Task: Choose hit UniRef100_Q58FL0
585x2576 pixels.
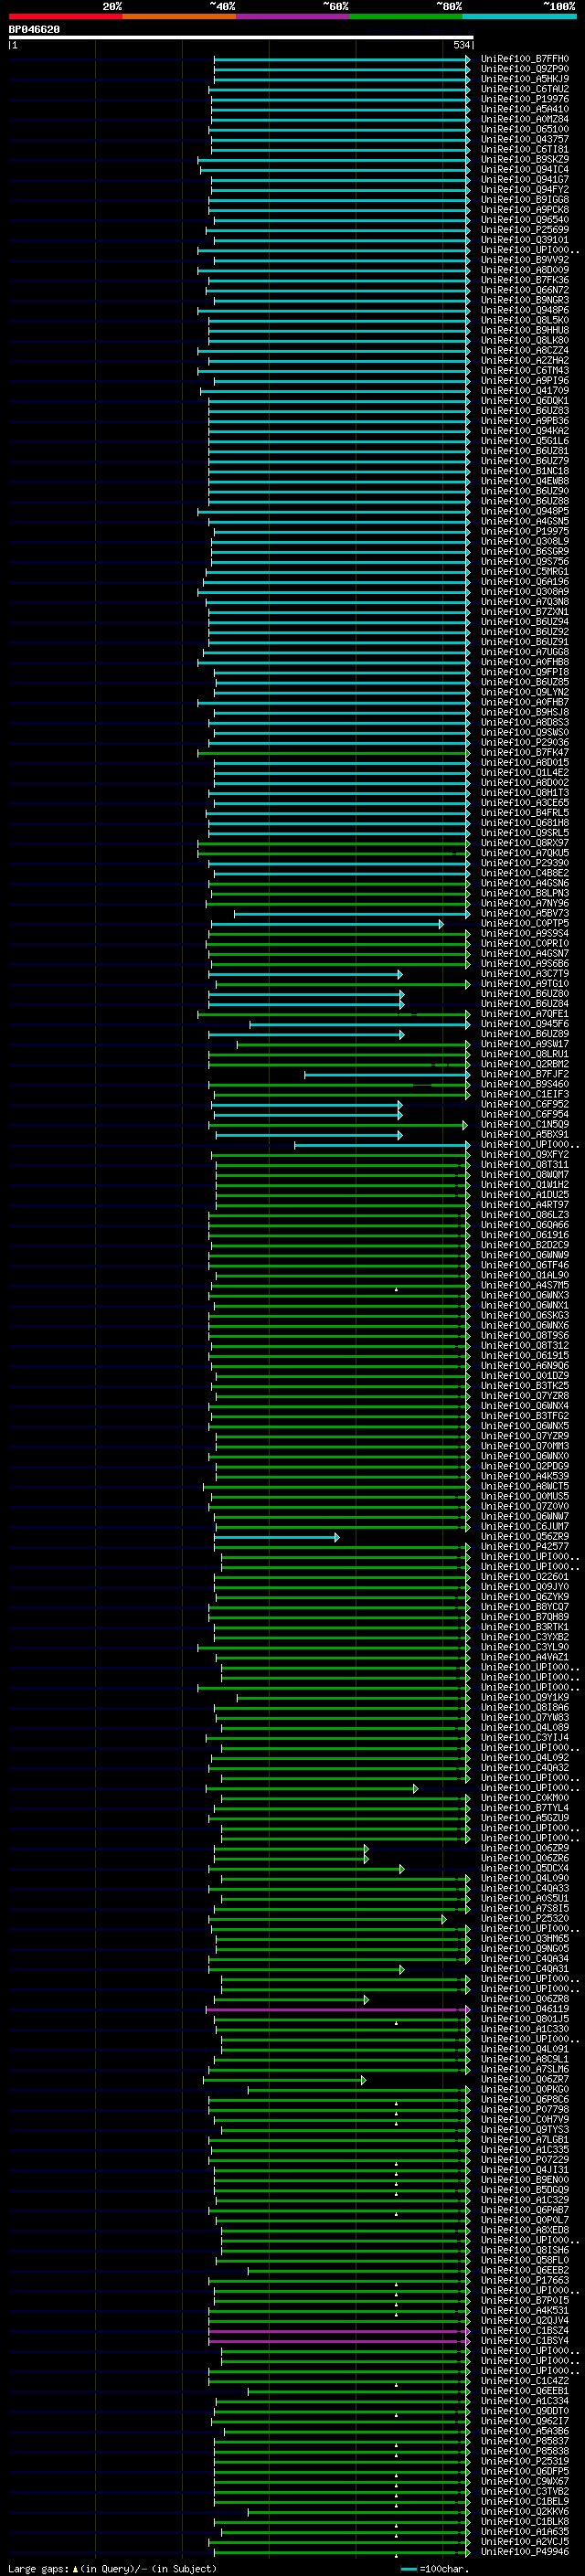Action: click(525, 2261)
